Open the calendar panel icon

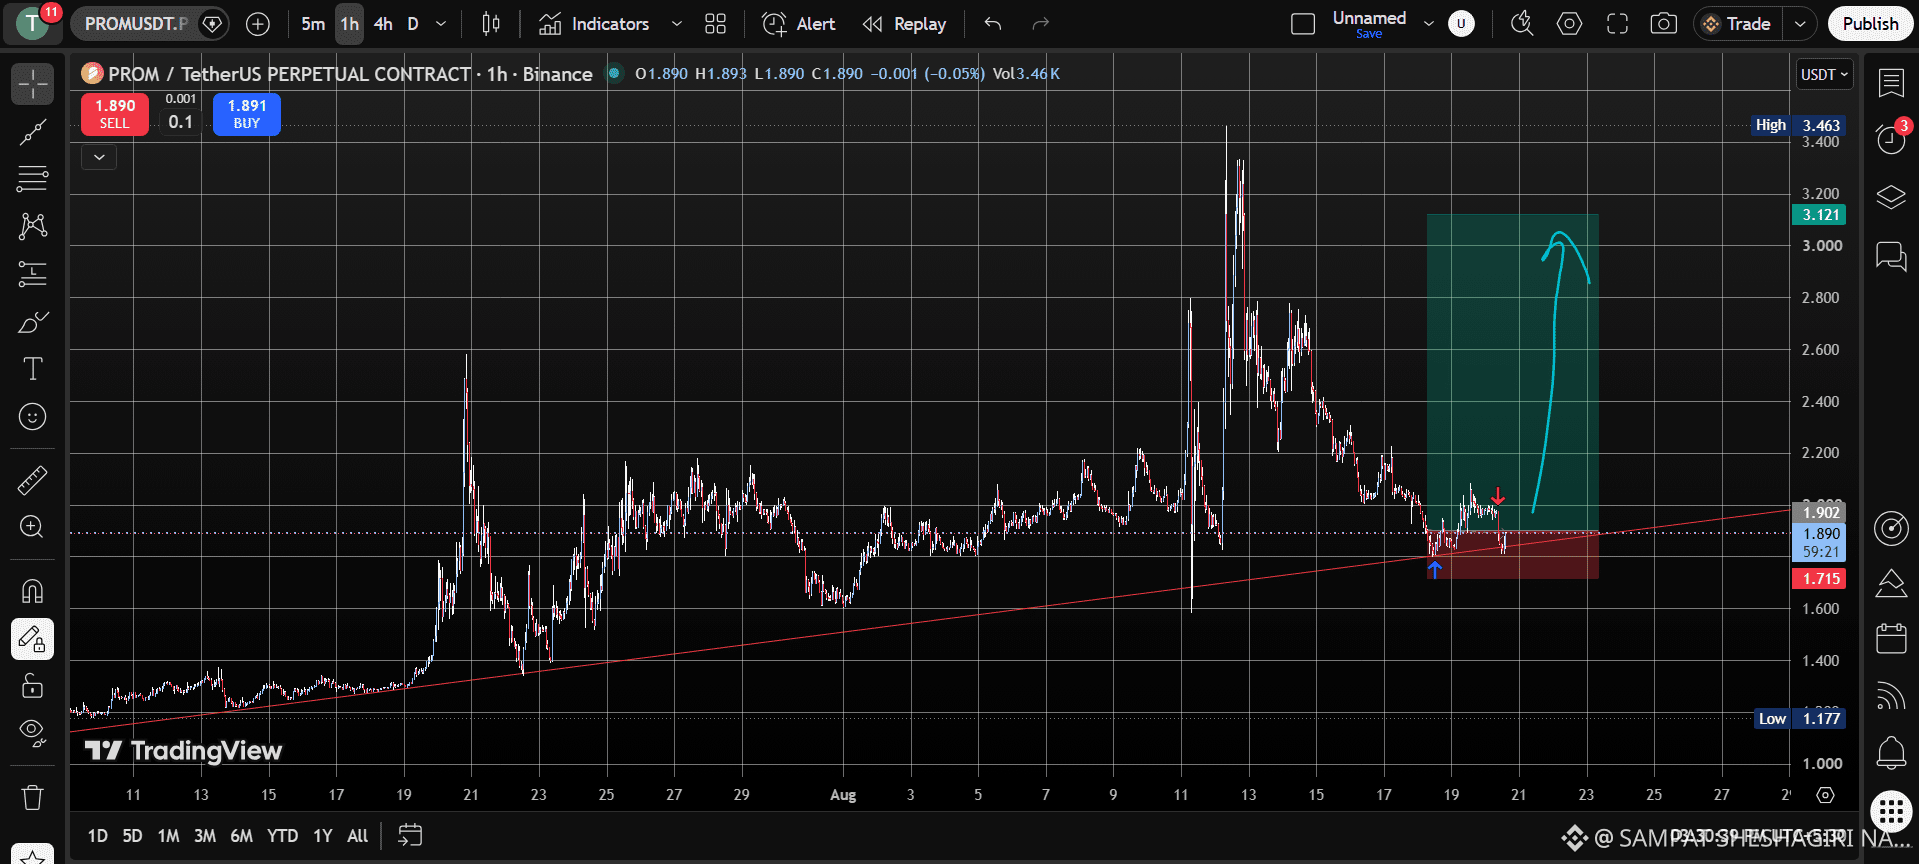pos(1891,638)
